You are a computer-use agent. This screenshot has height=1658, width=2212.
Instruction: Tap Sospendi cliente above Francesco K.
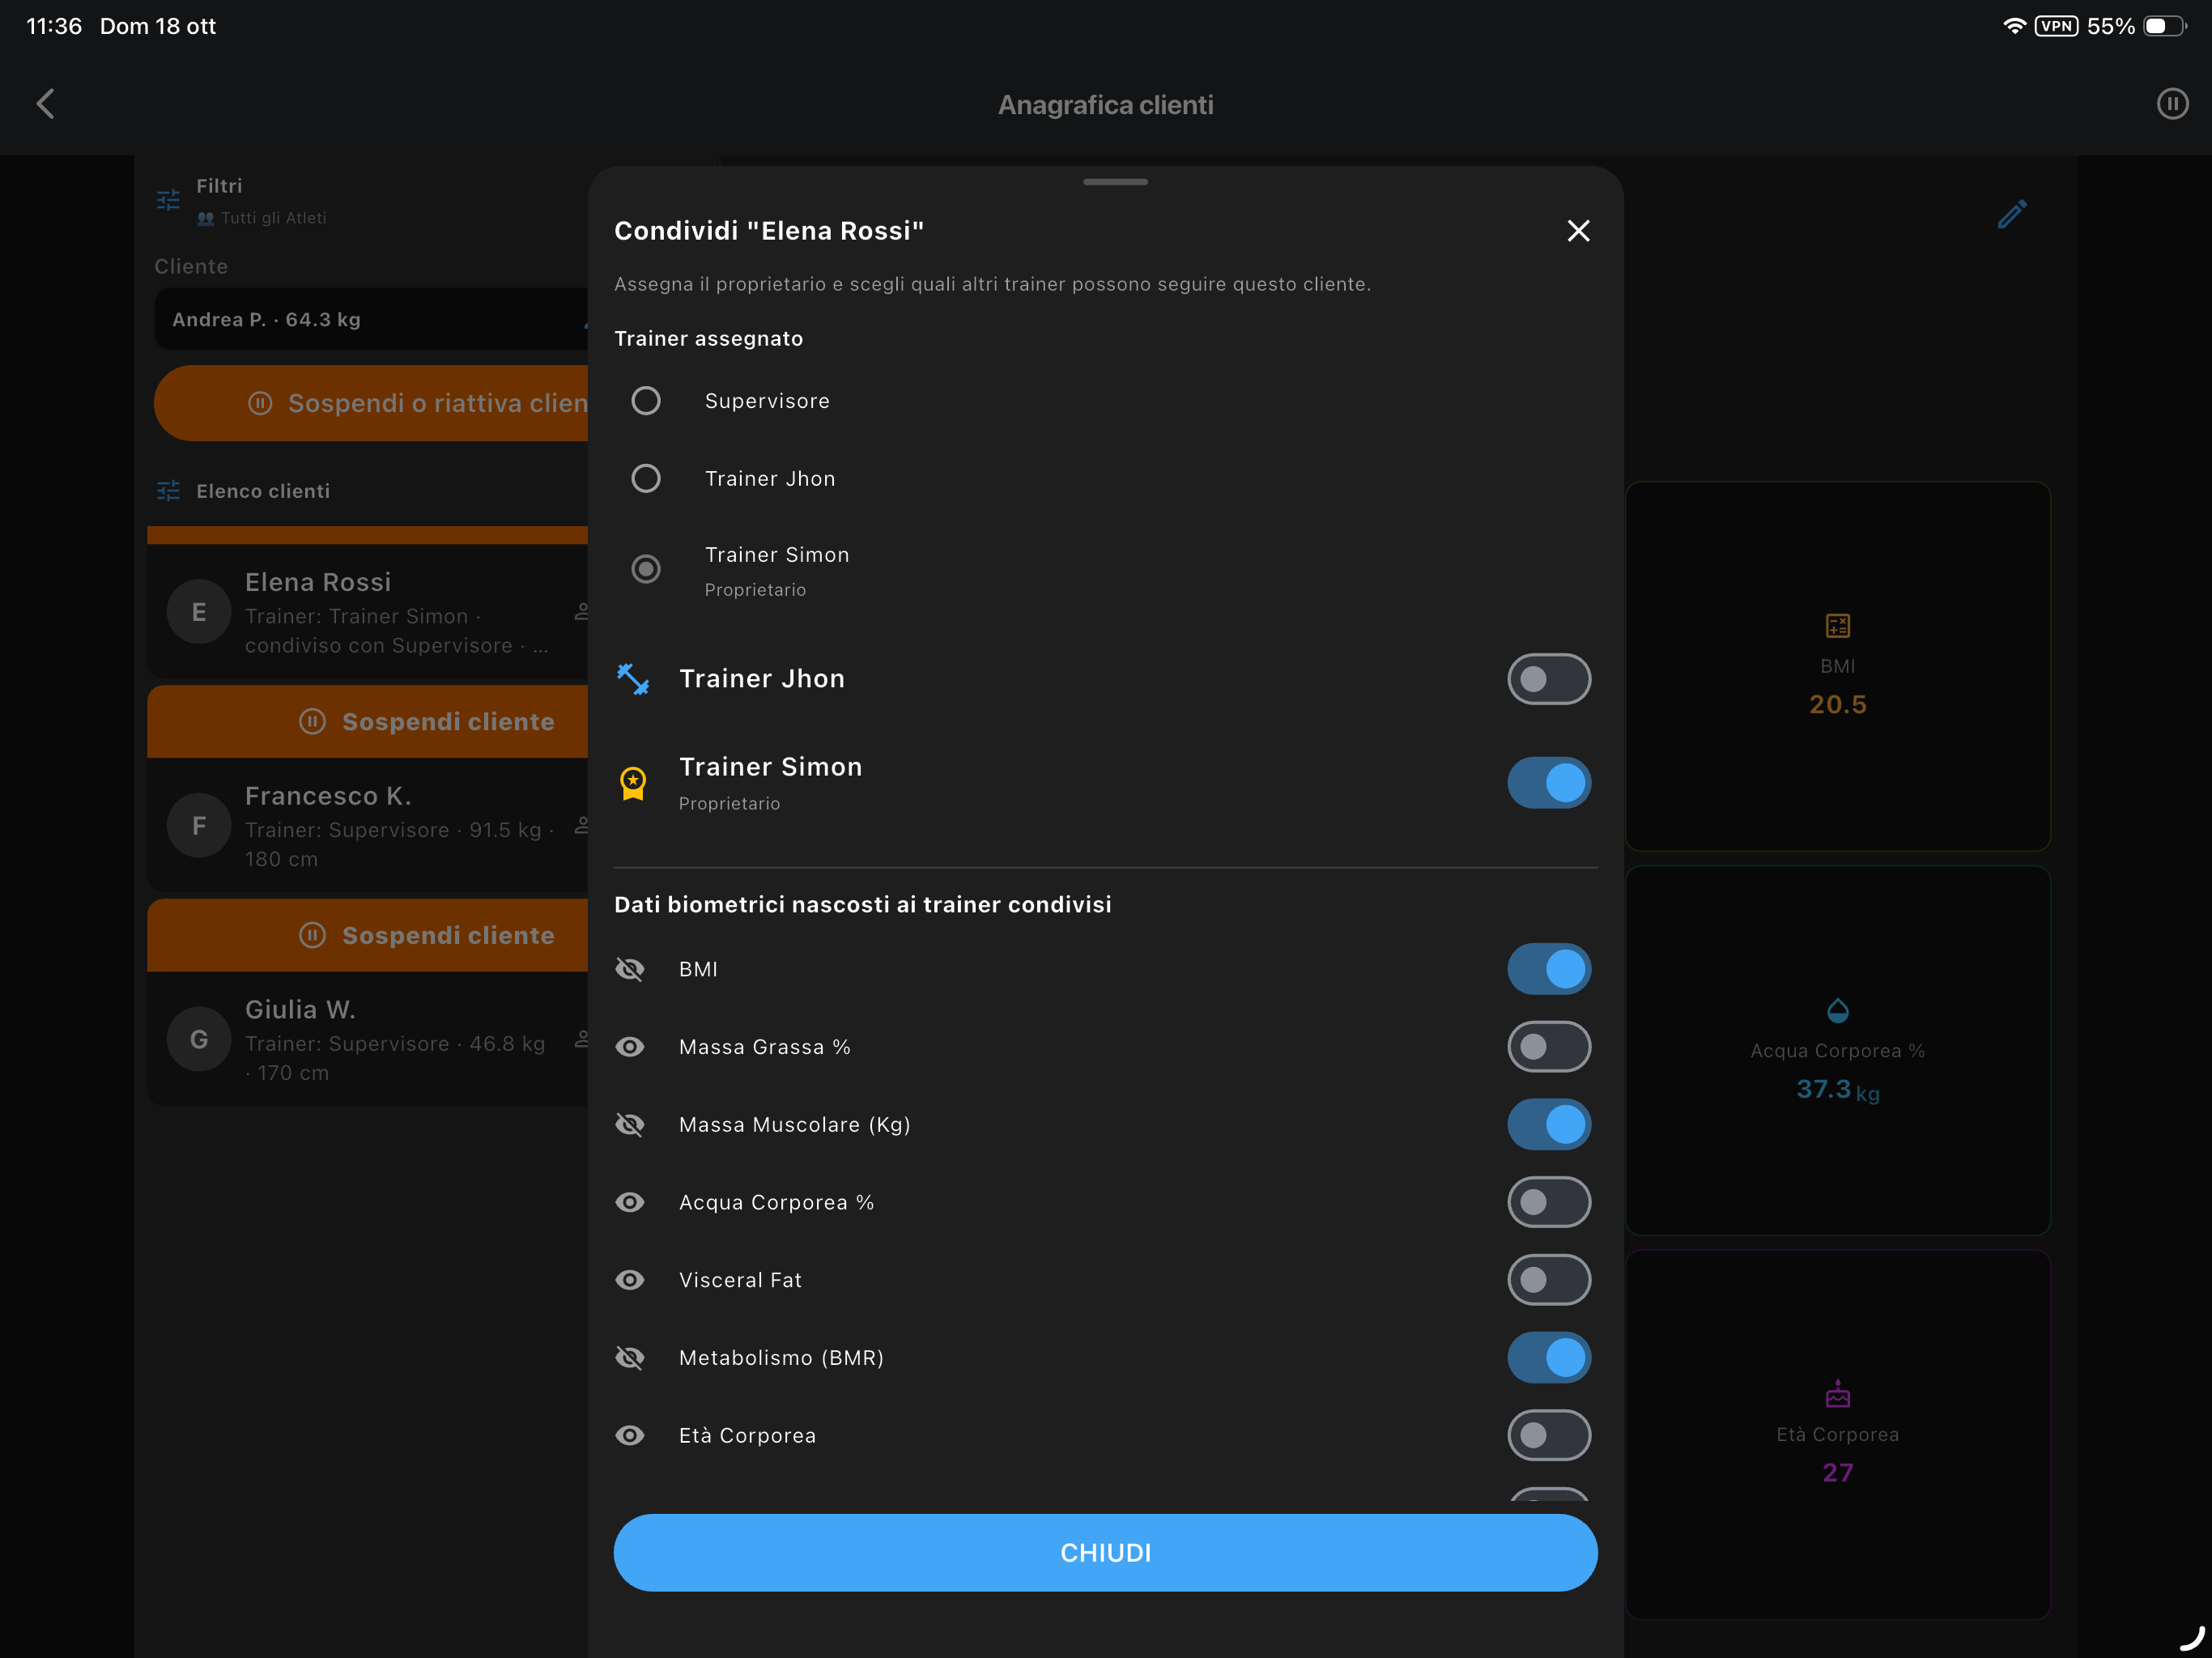368,722
